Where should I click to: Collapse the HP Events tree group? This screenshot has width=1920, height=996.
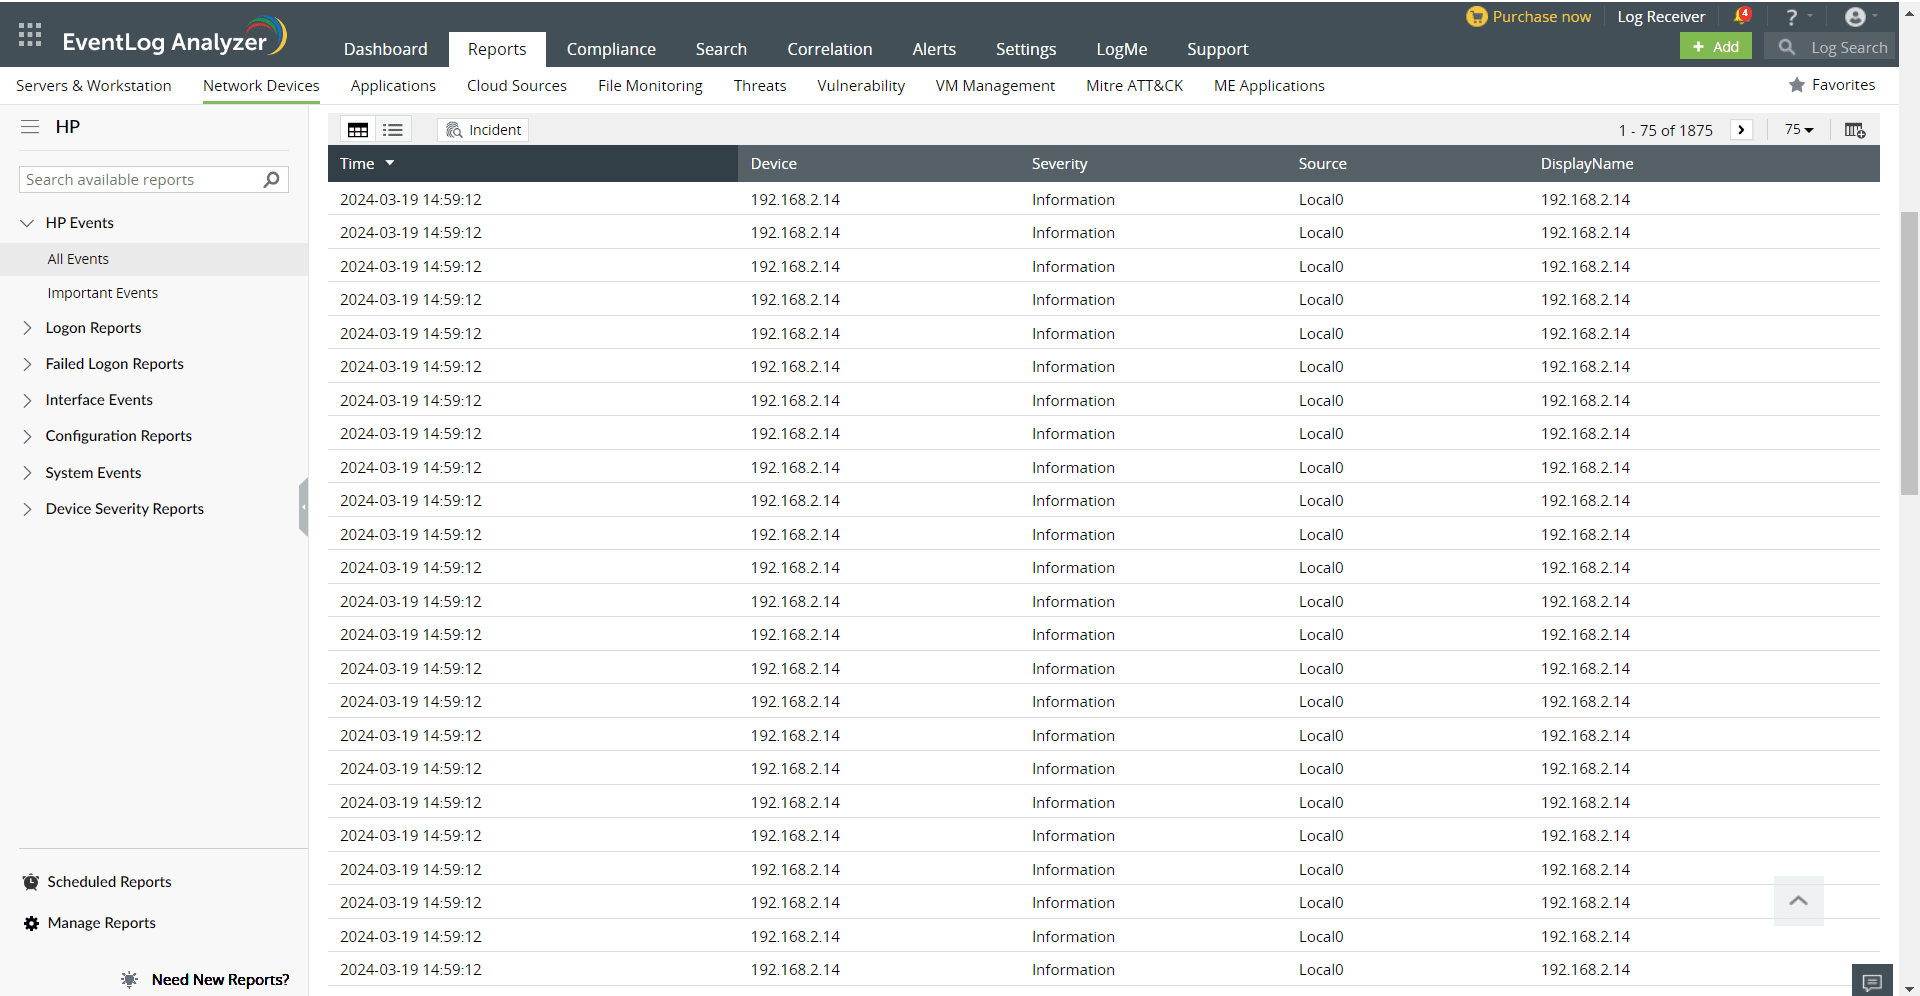27,223
